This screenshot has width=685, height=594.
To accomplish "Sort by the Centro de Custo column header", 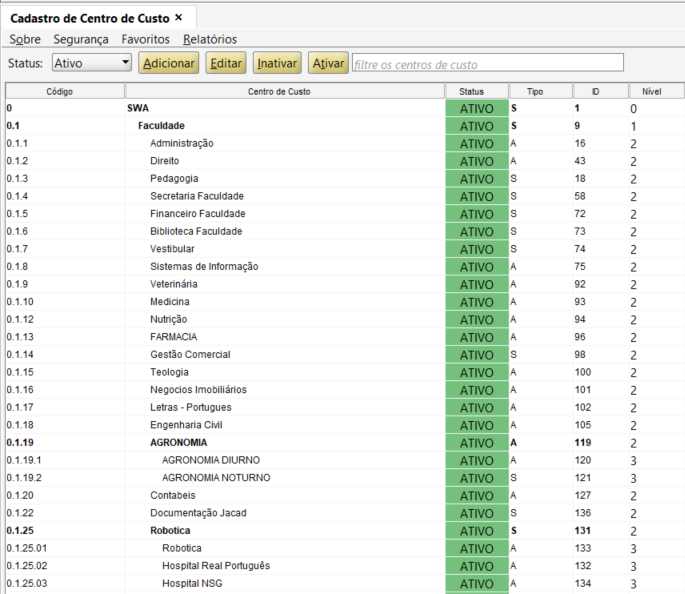I will point(285,91).
